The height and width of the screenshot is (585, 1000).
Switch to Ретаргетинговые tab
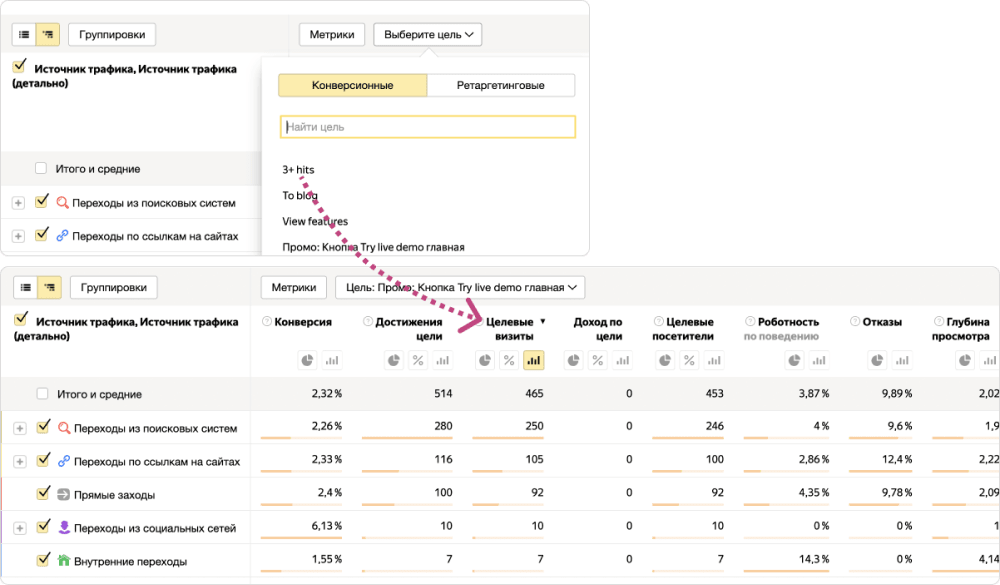coord(500,85)
